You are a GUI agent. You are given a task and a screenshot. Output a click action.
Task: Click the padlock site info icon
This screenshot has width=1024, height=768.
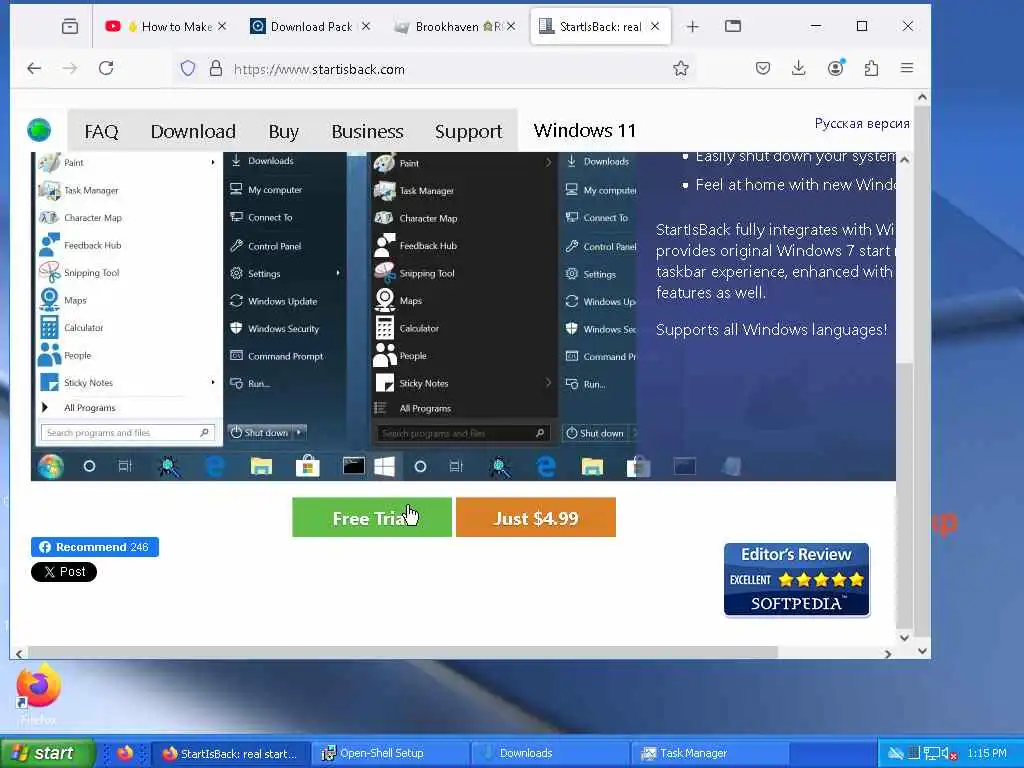coord(216,69)
